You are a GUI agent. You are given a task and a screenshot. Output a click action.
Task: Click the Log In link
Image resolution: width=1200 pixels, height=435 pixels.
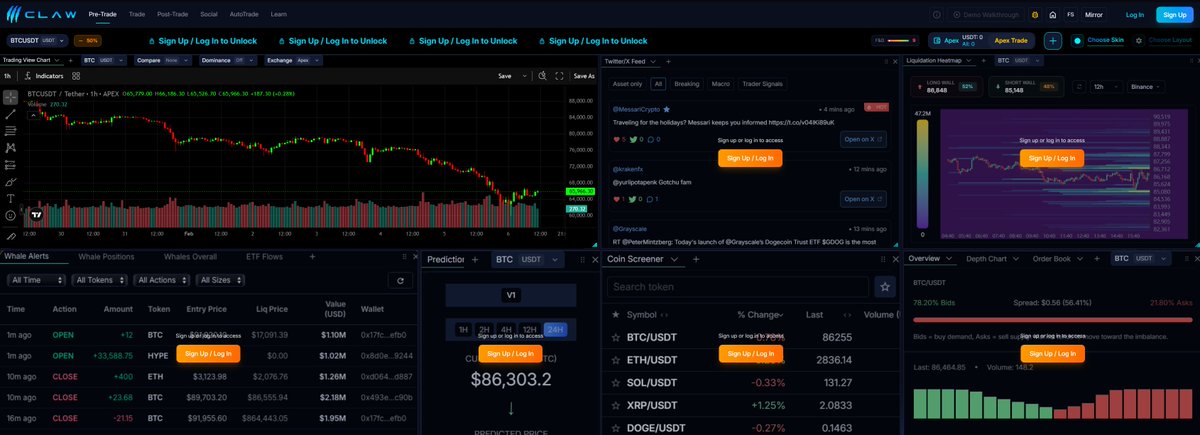coord(1134,15)
